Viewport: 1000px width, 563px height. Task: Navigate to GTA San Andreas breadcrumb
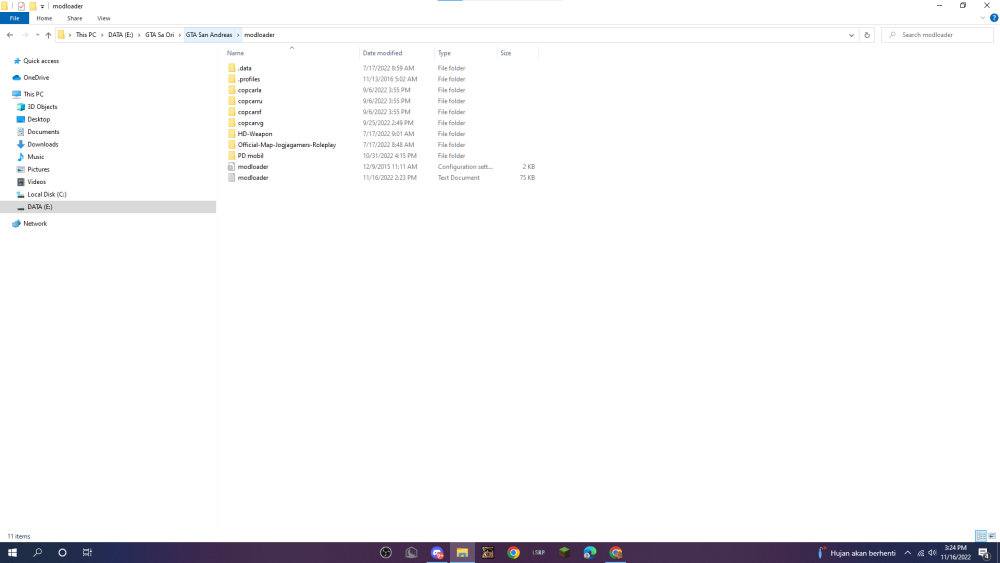[x=209, y=35]
